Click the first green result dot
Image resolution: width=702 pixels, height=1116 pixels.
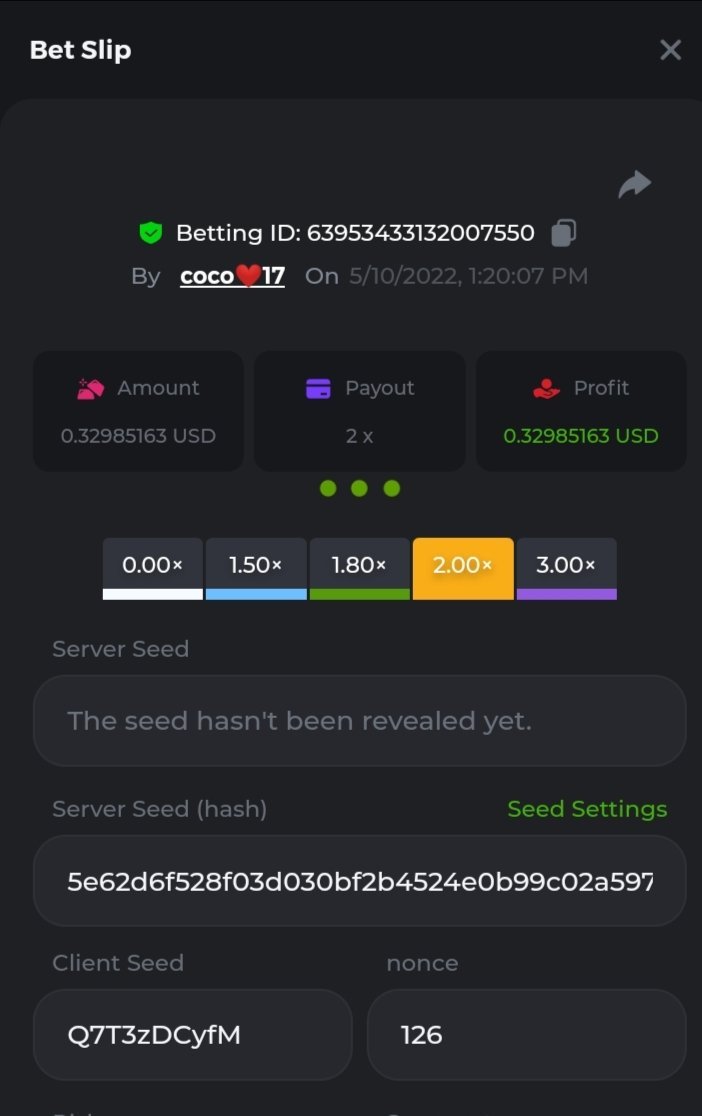pyautogui.click(x=327, y=488)
